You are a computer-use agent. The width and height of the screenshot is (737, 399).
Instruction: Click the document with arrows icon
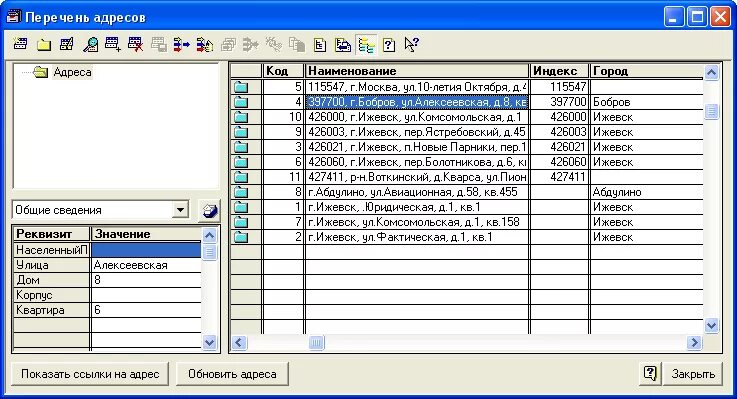pyautogui.click(x=343, y=45)
